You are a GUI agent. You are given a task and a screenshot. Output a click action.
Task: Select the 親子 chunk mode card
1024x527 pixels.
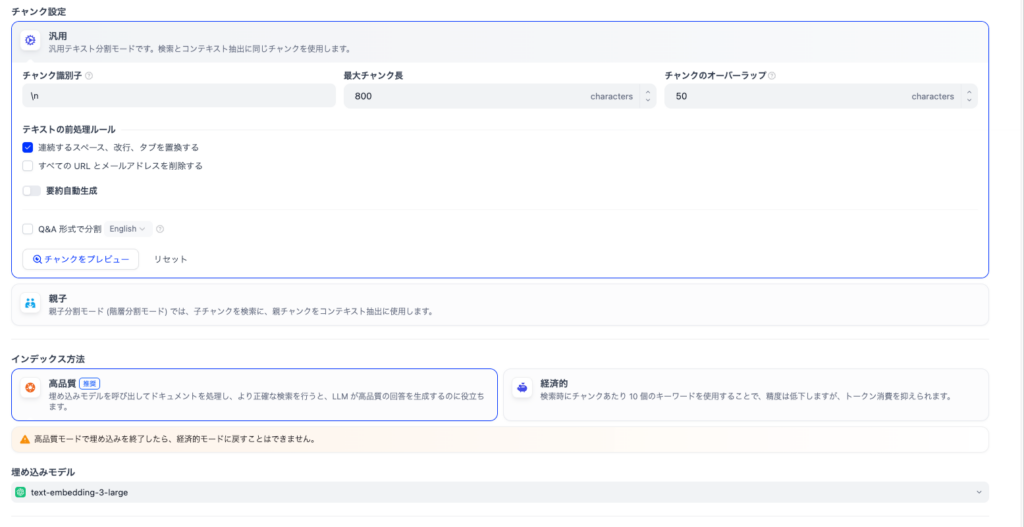pyautogui.click(x=500, y=304)
